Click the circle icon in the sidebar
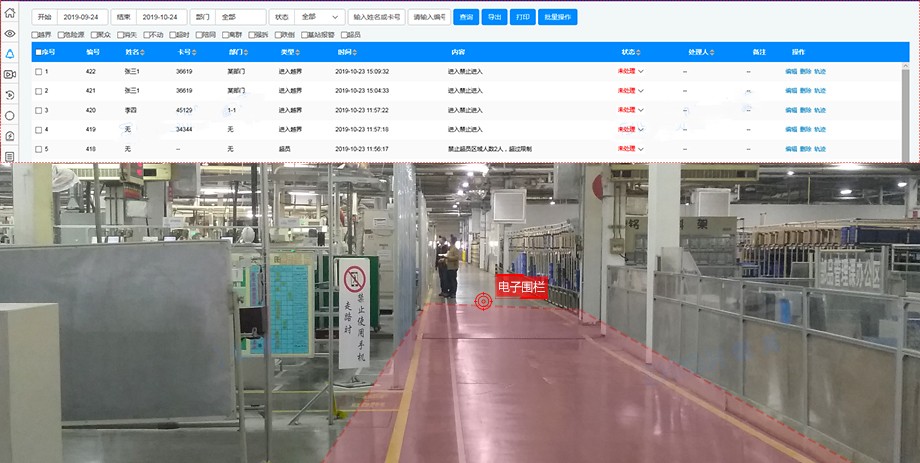The width and height of the screenshot is (920, 463). coord(10,115)
